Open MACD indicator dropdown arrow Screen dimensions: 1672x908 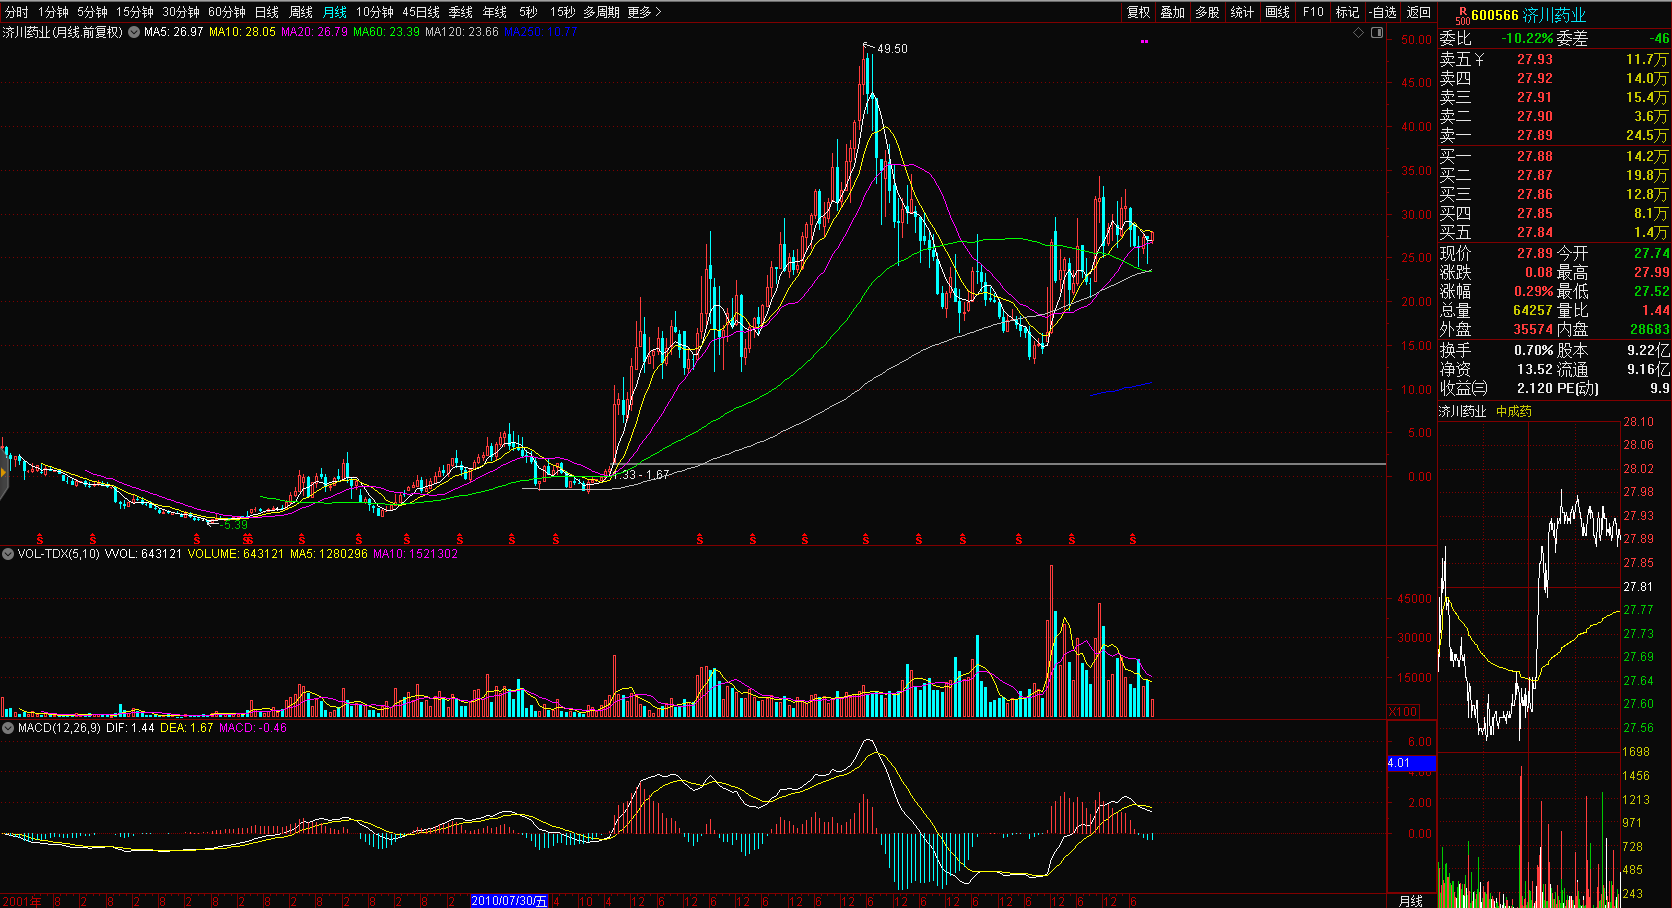(x=8, y=728)
